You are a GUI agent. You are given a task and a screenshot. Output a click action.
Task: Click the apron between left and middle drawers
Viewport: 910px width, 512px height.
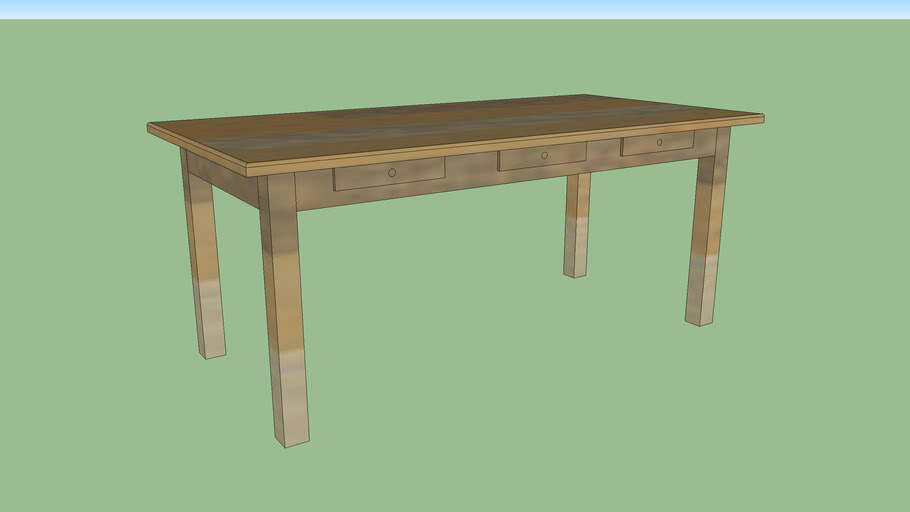[471, 170]
